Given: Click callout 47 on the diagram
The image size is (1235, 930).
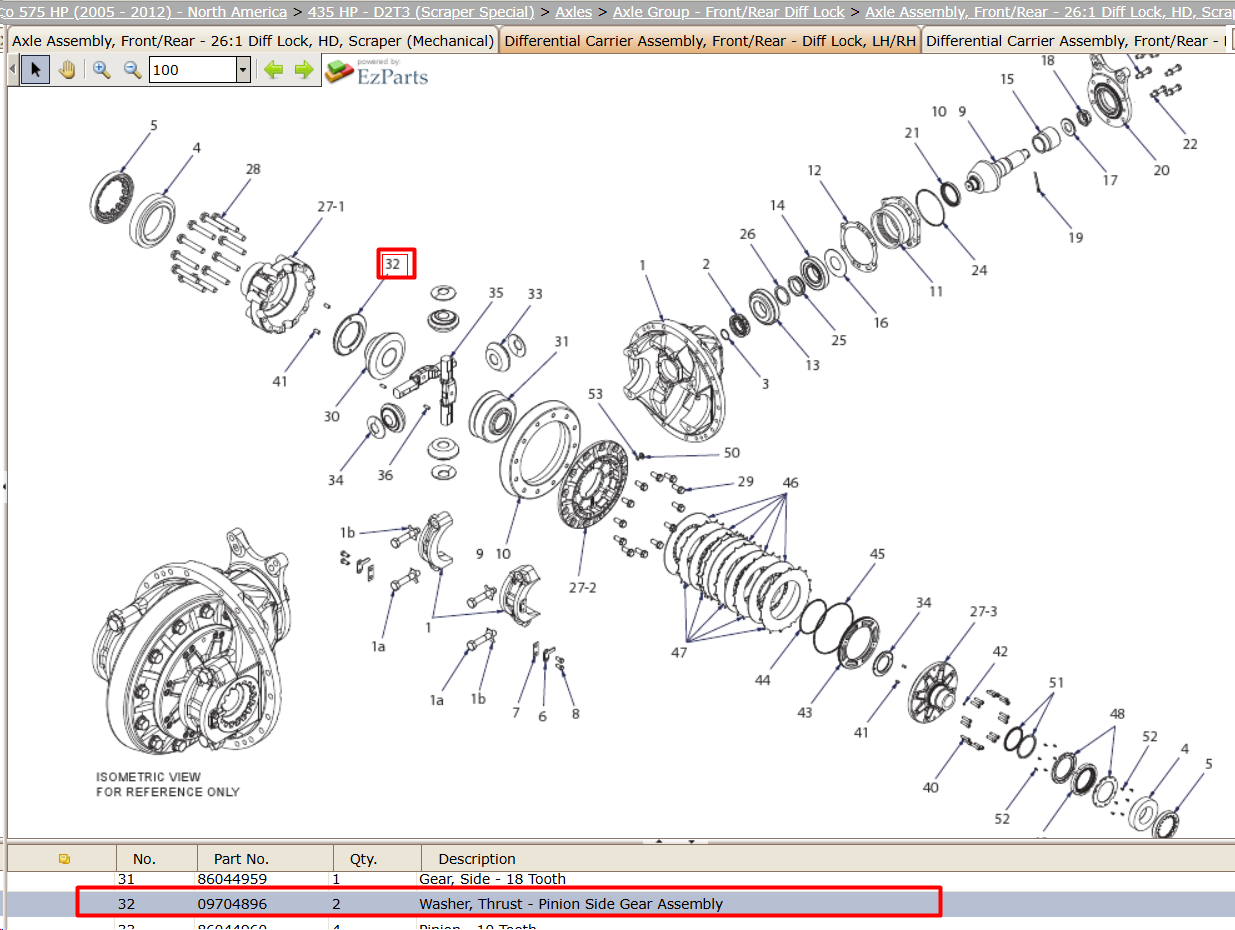Looking at the screenshot, I should [679, 653].
